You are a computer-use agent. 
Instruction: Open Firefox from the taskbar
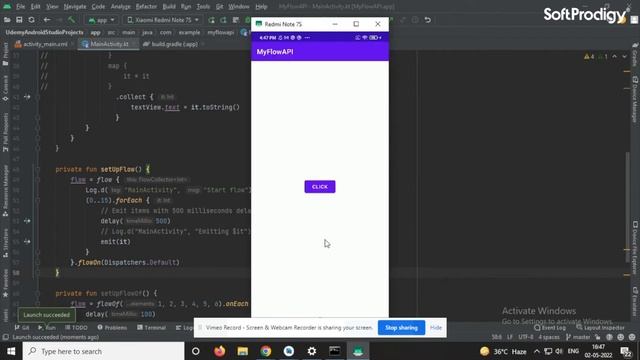[x=220, y=351]
